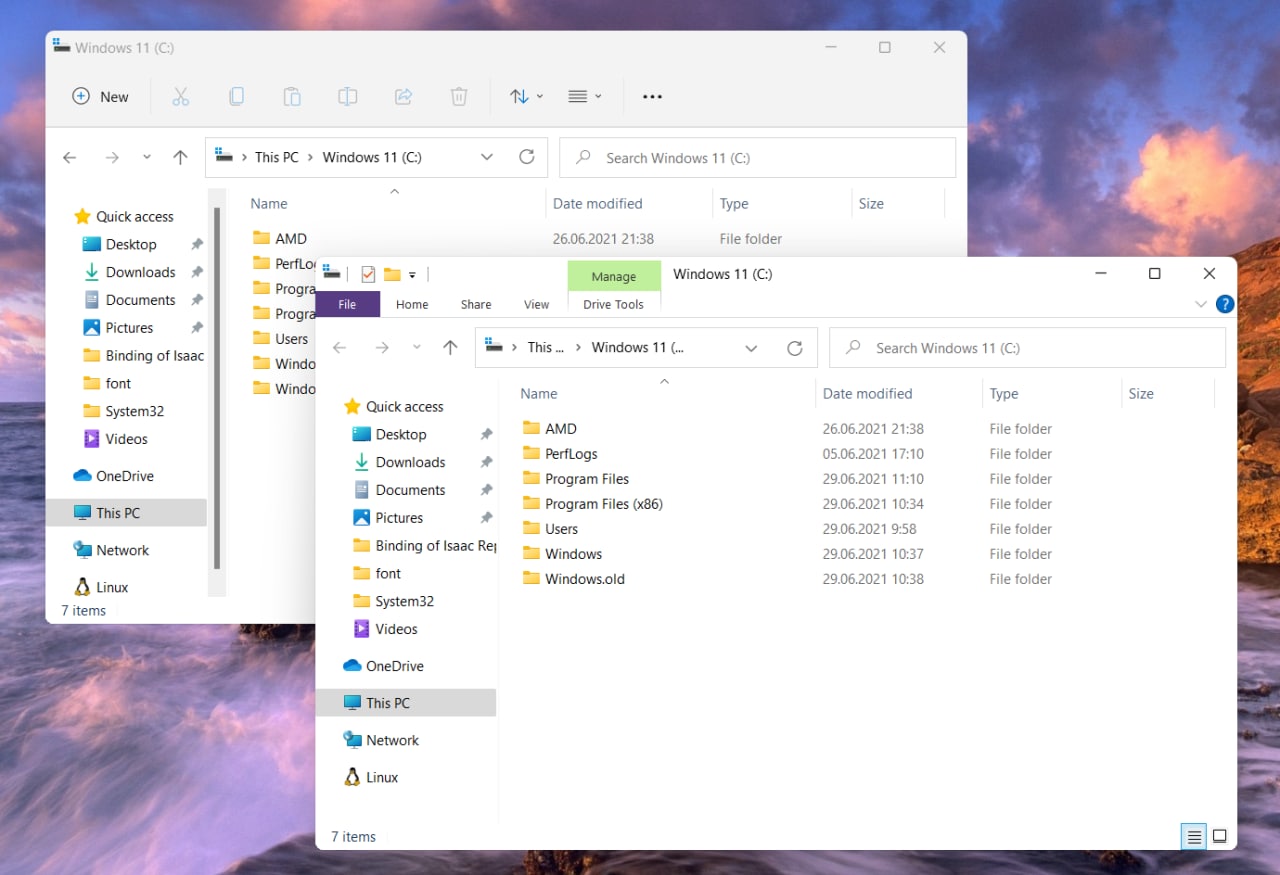This screenshot has width=1280, height=875.
Task: Open the Drive Tools ribbon tab
Action: (x=614, y=304)
